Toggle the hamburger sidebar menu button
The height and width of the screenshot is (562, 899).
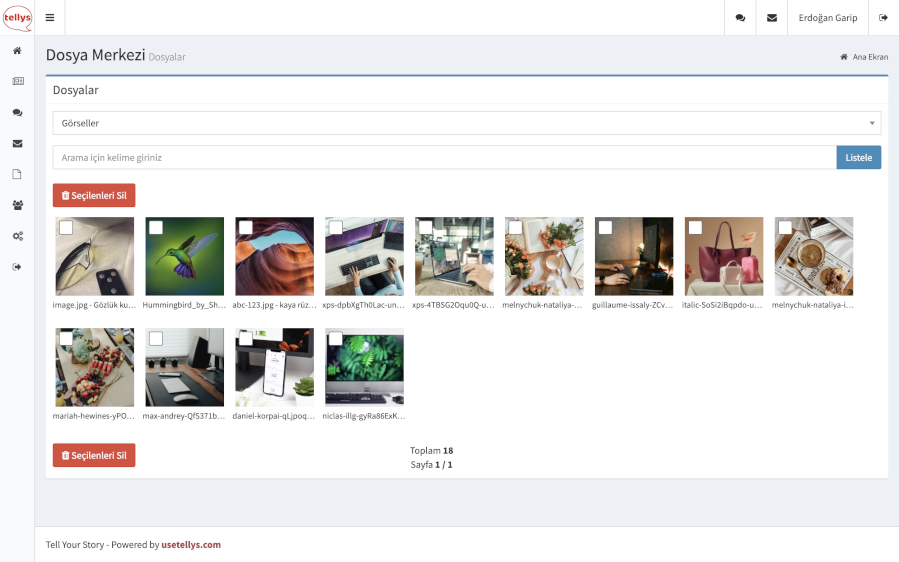point(50,18)
